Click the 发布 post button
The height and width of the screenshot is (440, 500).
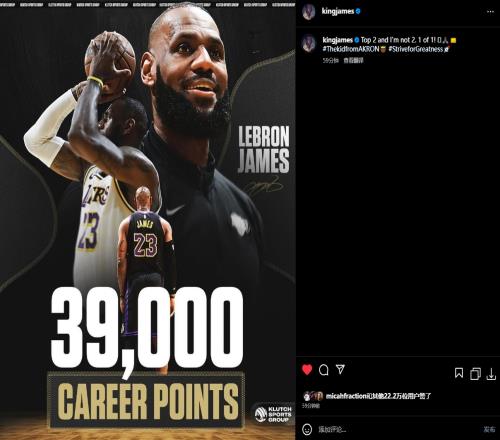489,429
